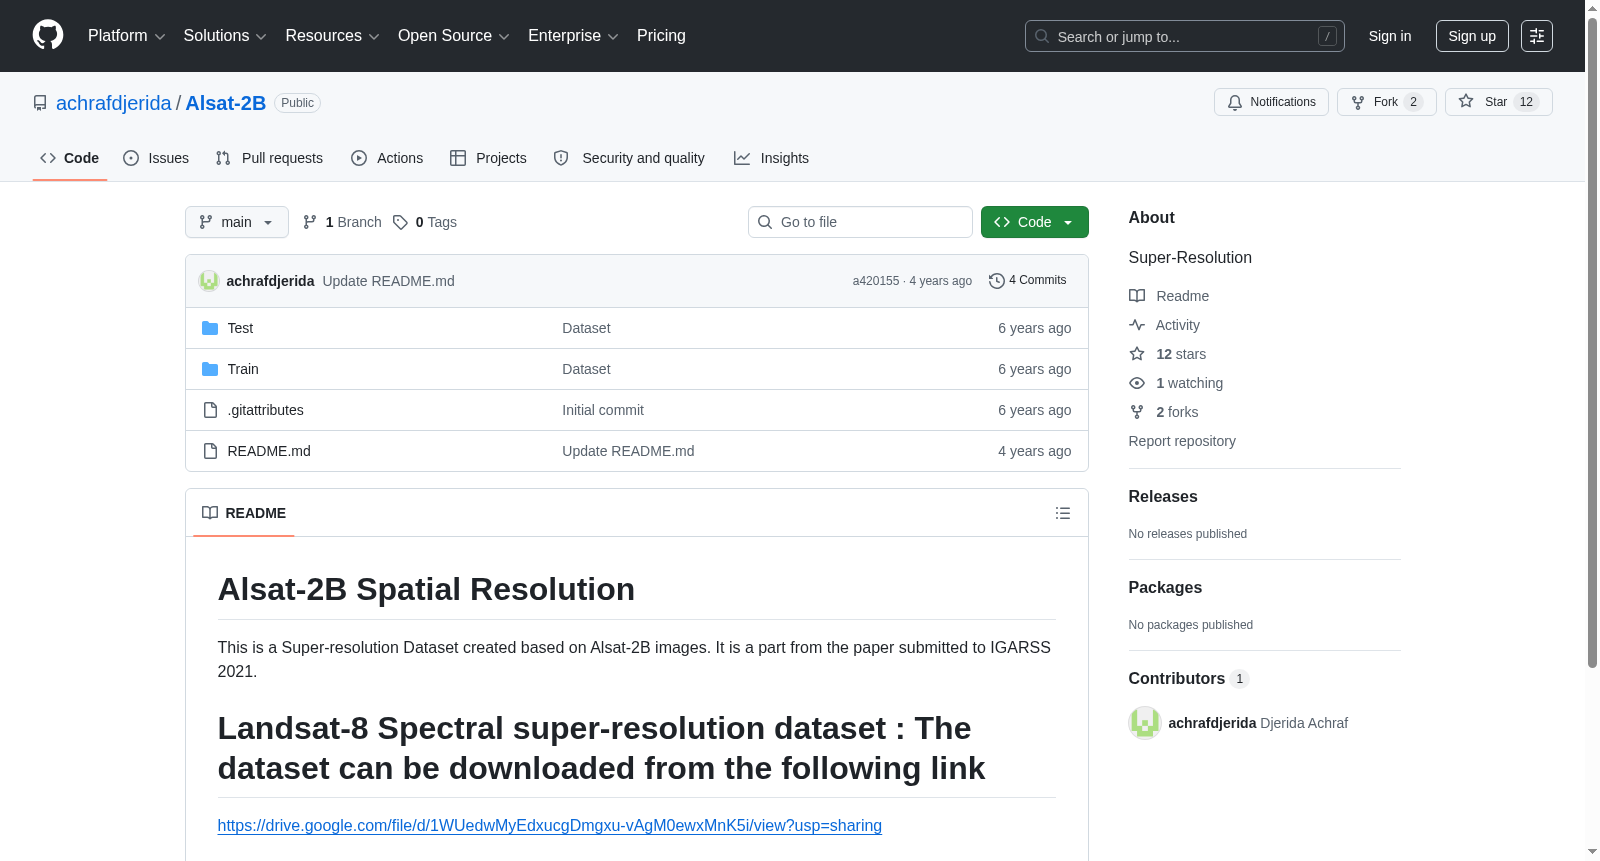The height and width of the screenshot is (861, 1600).
Task: Open the achrafdjerida owner link in the title
Action: (114, 103)
